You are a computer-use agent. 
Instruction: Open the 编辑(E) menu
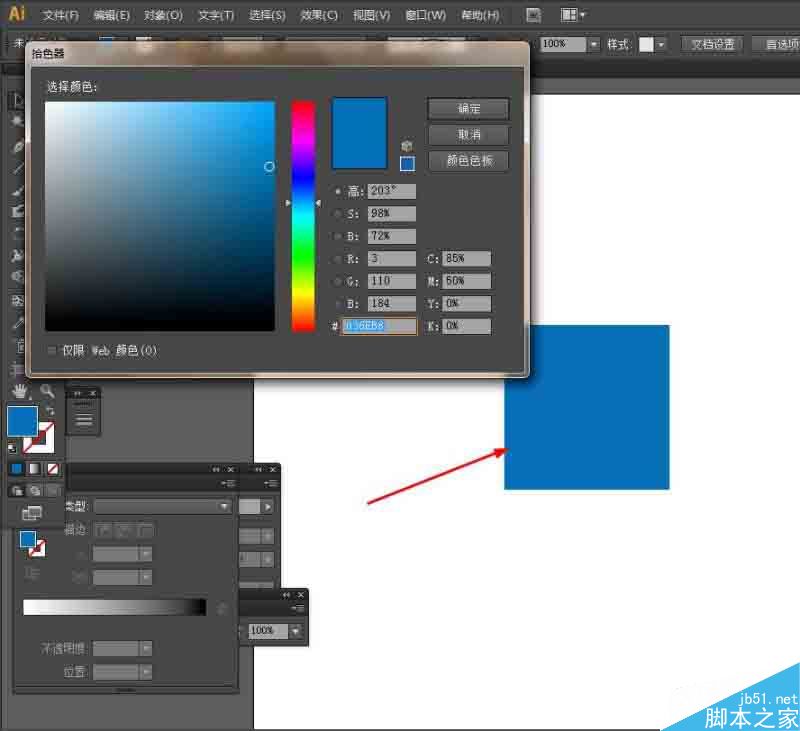pos(112,15)
